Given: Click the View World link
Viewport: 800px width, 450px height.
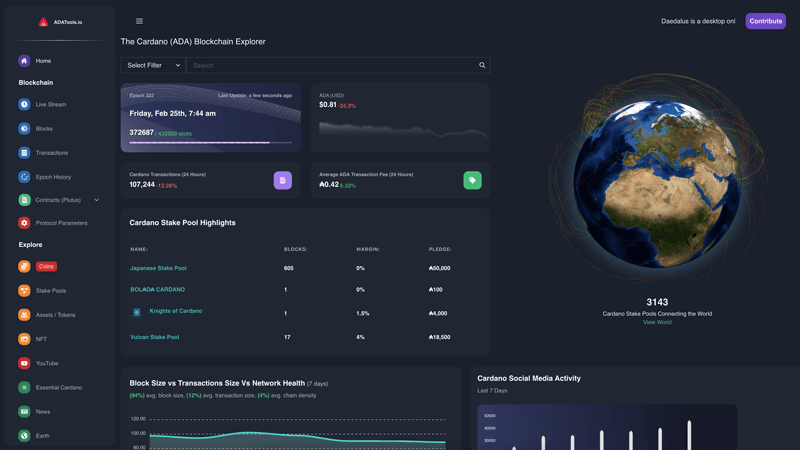Looking at the screenshot, I should [657, 322].
